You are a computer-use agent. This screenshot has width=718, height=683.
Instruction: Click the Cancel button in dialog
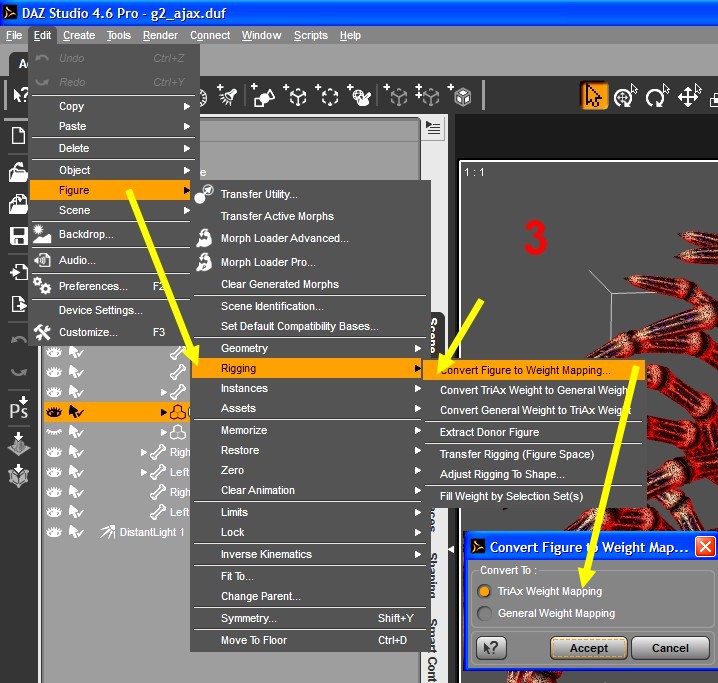[670, 648]
